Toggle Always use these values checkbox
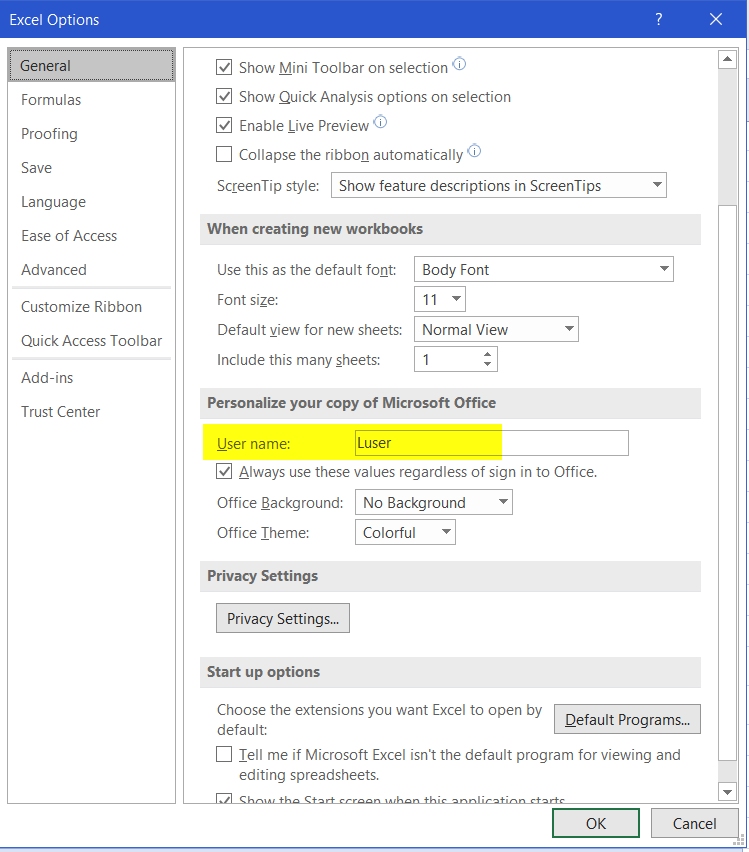The image size is (749, 852). click(224, 471)
